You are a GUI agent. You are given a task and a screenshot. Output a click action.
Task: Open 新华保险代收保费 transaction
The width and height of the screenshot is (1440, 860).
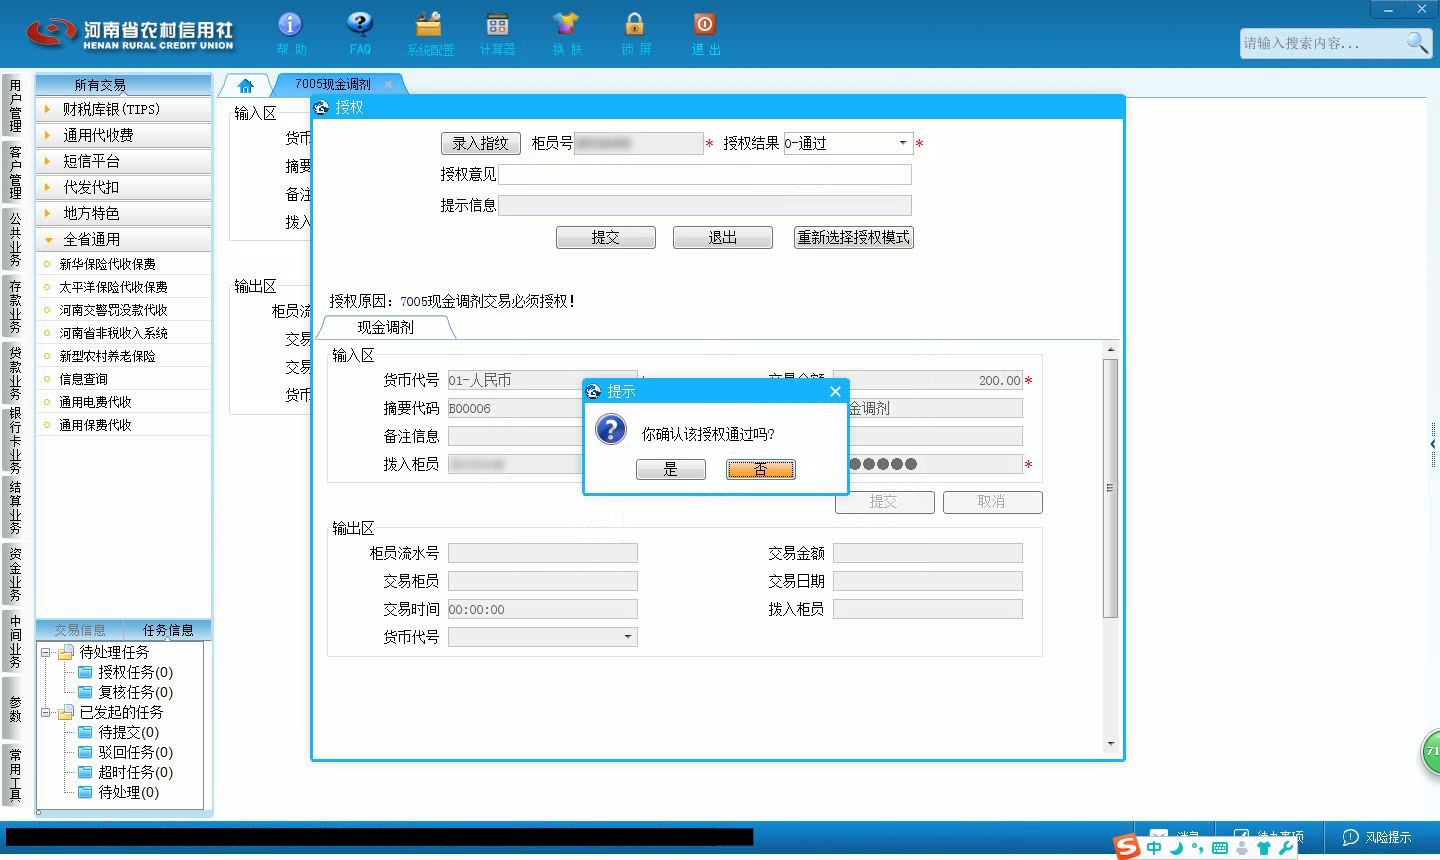point(107,264)
